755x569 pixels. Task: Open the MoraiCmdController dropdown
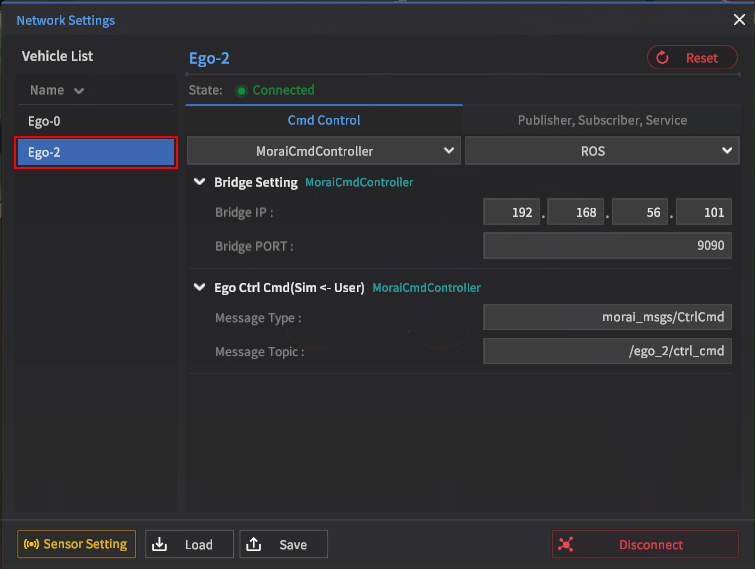pyautogui.click(x=323, y=151)
